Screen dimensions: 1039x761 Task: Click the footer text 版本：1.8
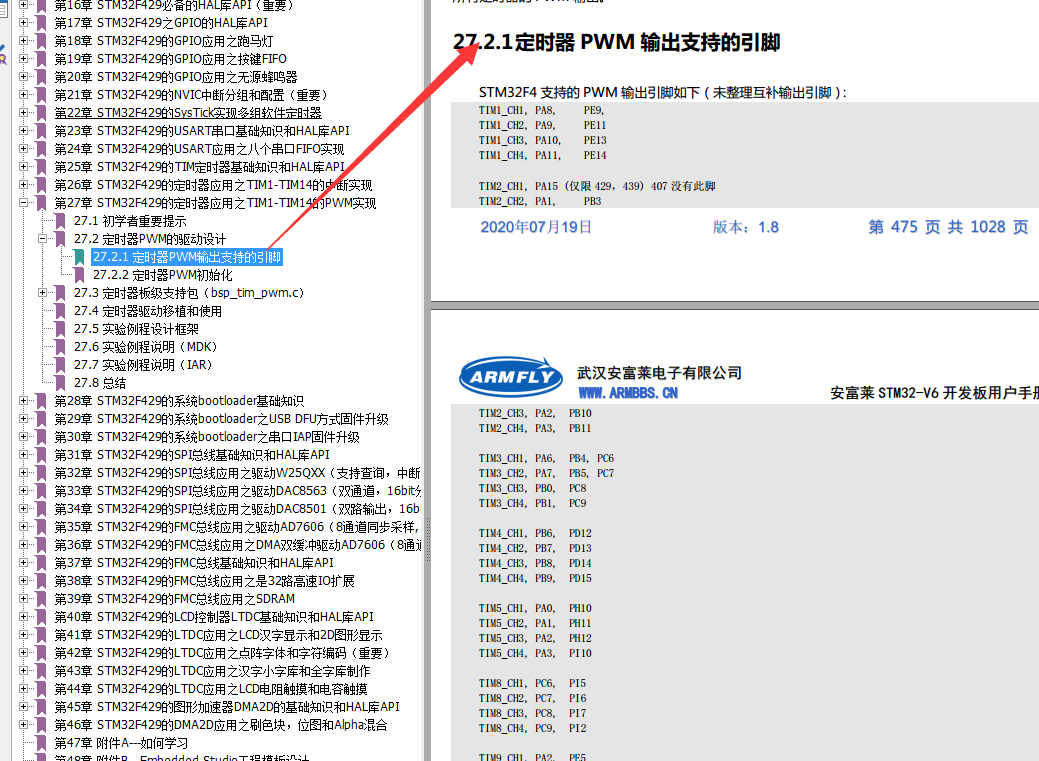click(x=745, y=227)
